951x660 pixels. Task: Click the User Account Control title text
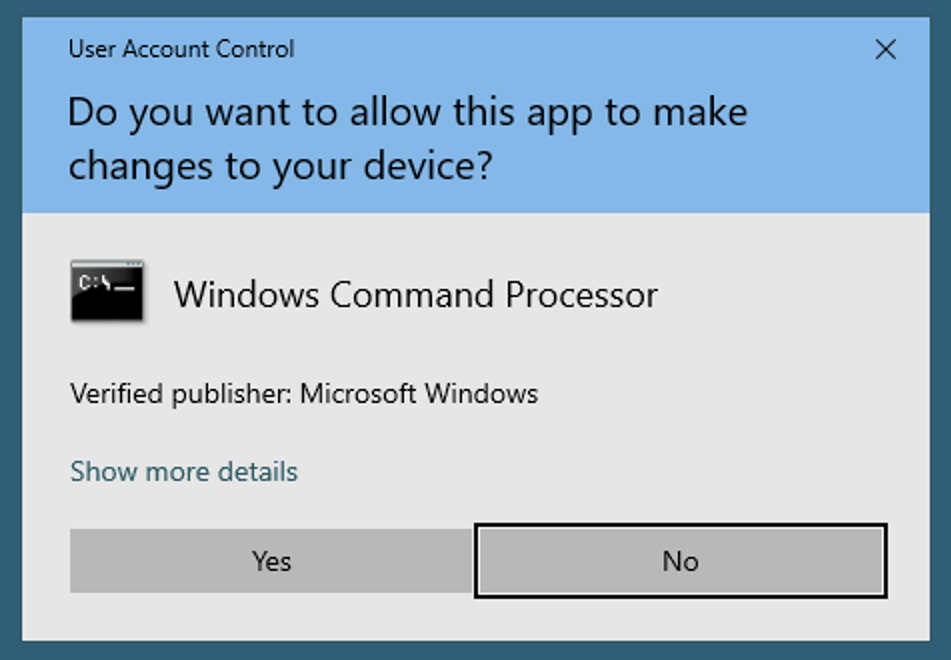pos(181,49)
